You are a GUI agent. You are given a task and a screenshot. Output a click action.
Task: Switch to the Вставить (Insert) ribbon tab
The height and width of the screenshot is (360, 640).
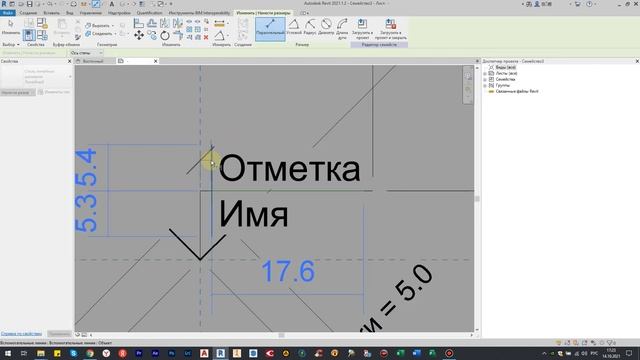point(51,13)
